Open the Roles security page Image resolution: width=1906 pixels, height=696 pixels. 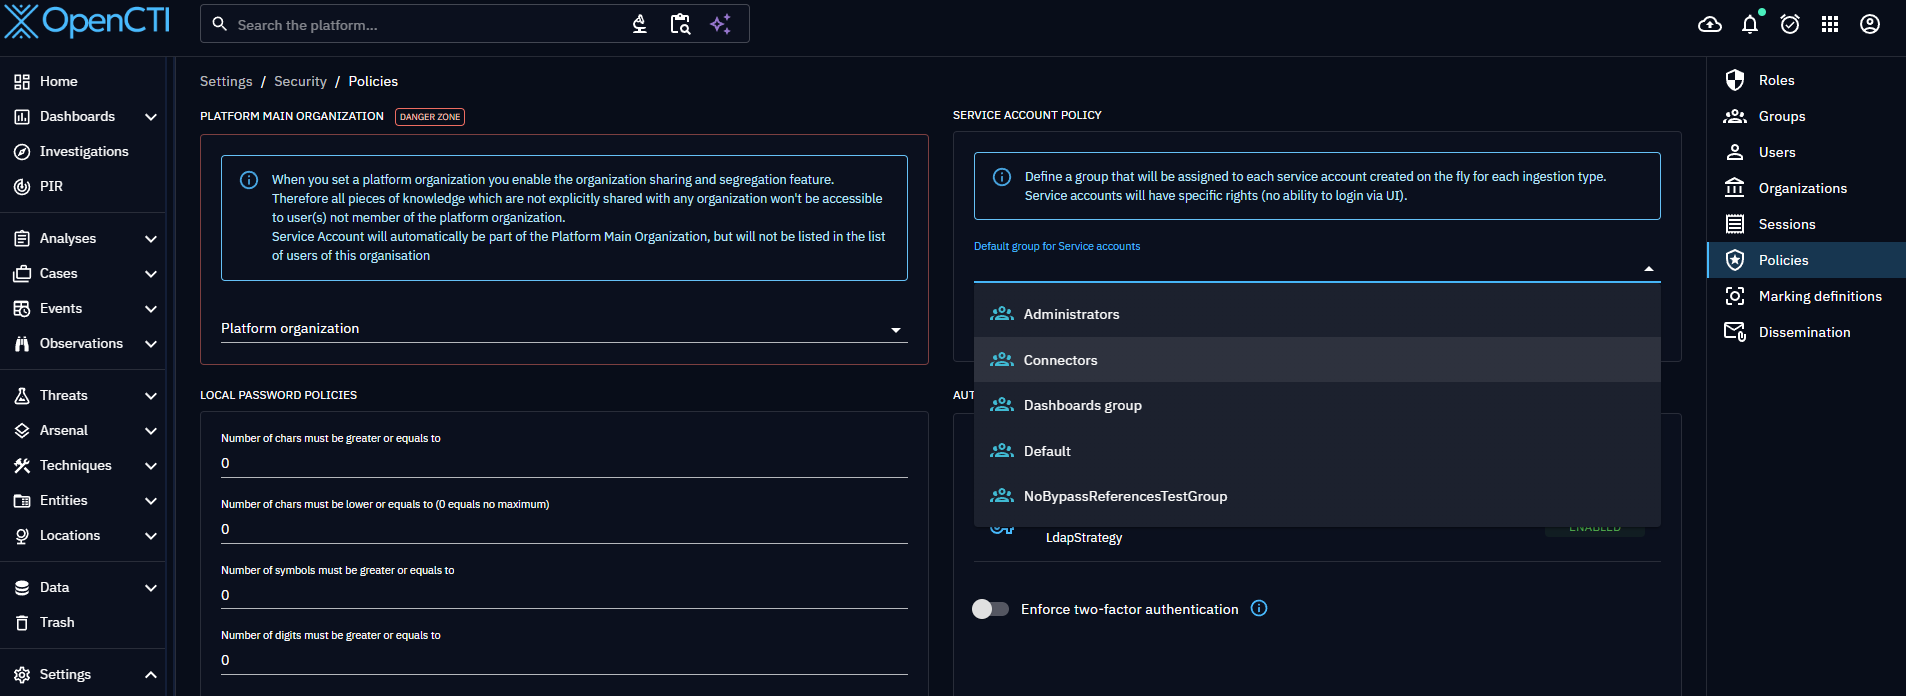(x=1776, y=80)
